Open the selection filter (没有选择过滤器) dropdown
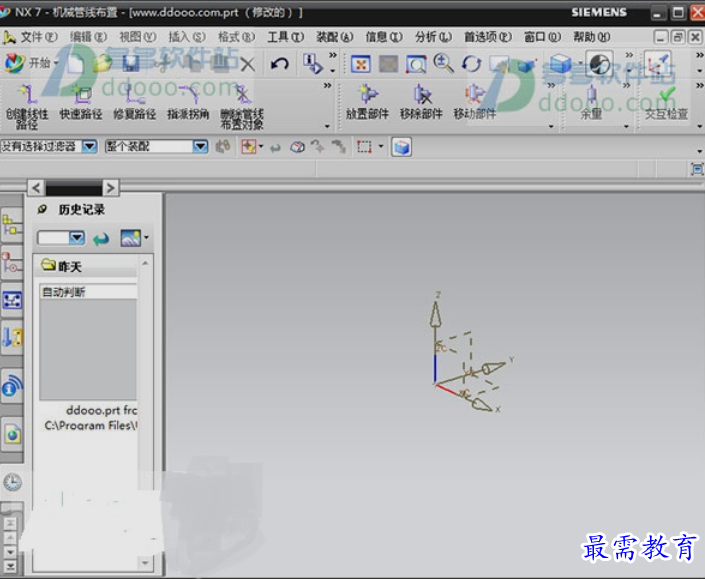 coord(89,147)
